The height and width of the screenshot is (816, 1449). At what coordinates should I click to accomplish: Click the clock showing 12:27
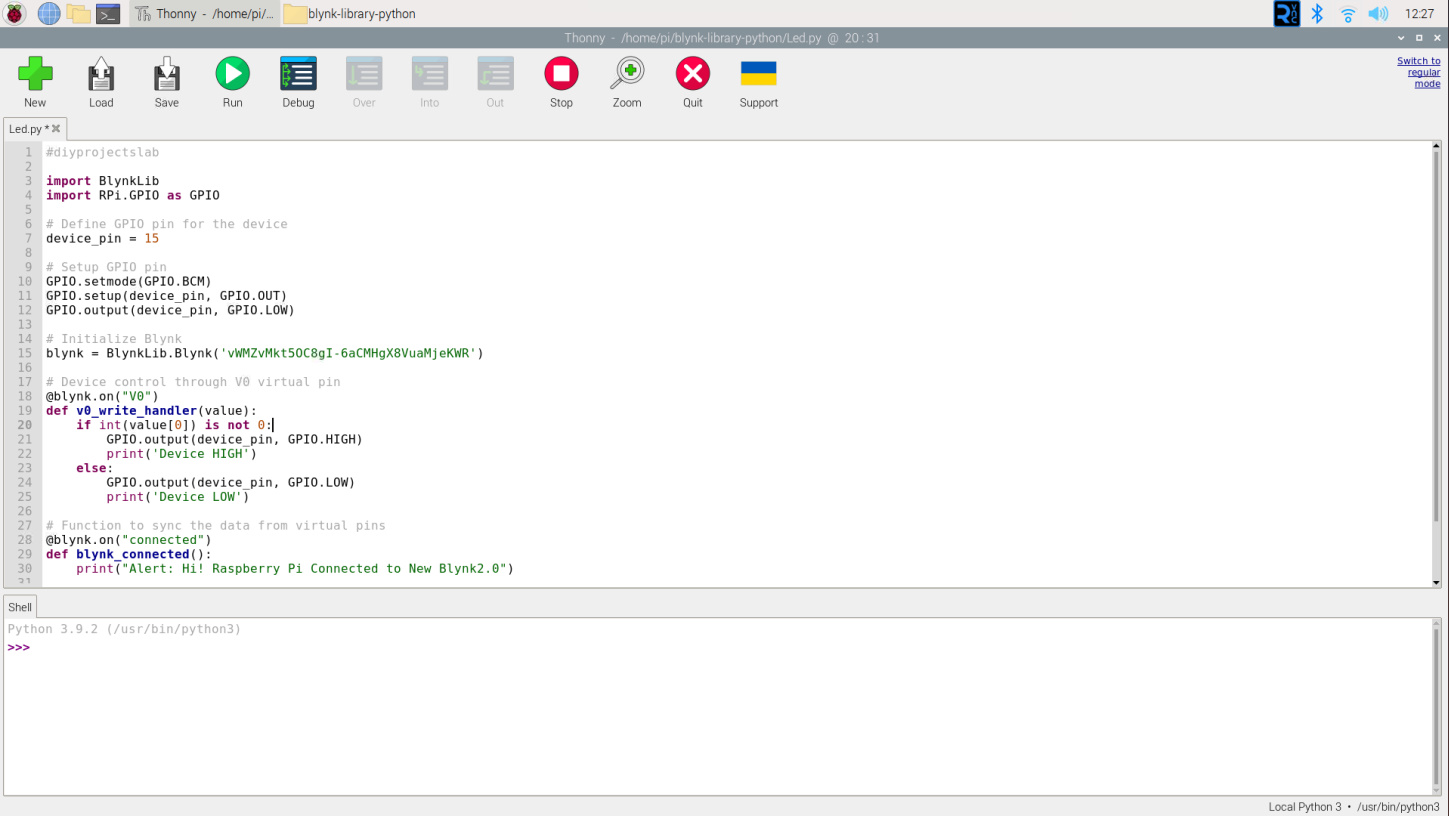tap(1420, 13)
